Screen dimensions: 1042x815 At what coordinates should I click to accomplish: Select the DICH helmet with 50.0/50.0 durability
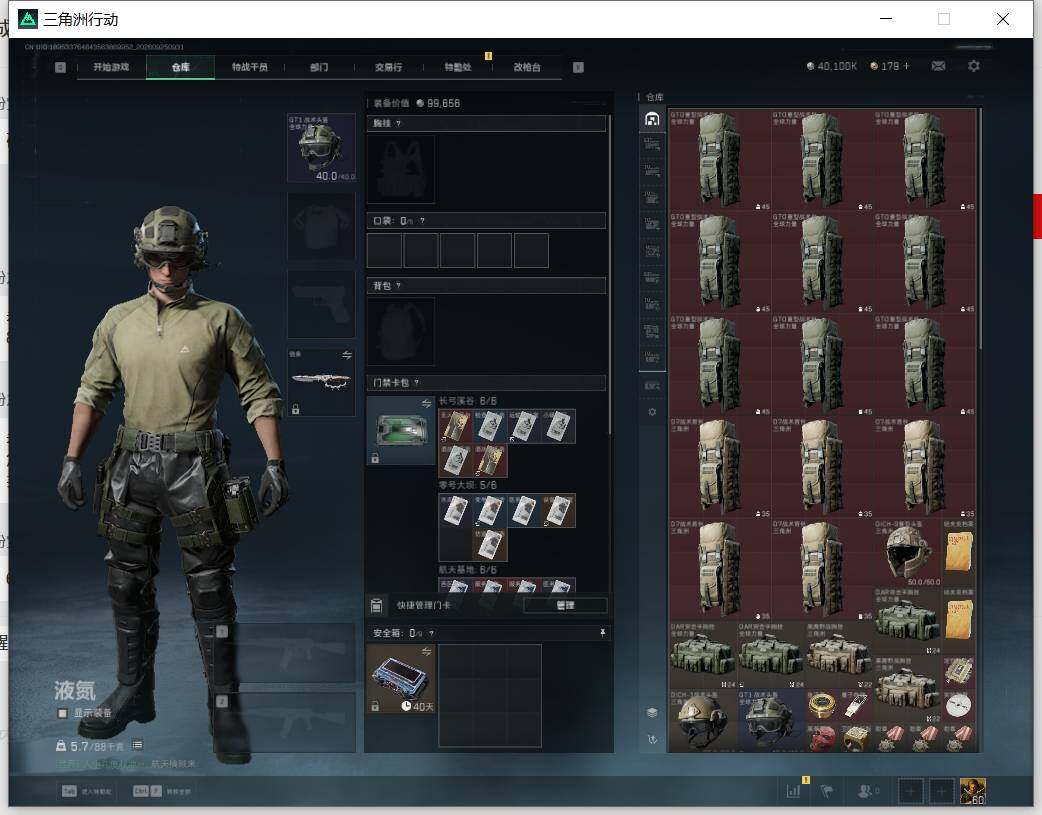[x=907, y=553]
